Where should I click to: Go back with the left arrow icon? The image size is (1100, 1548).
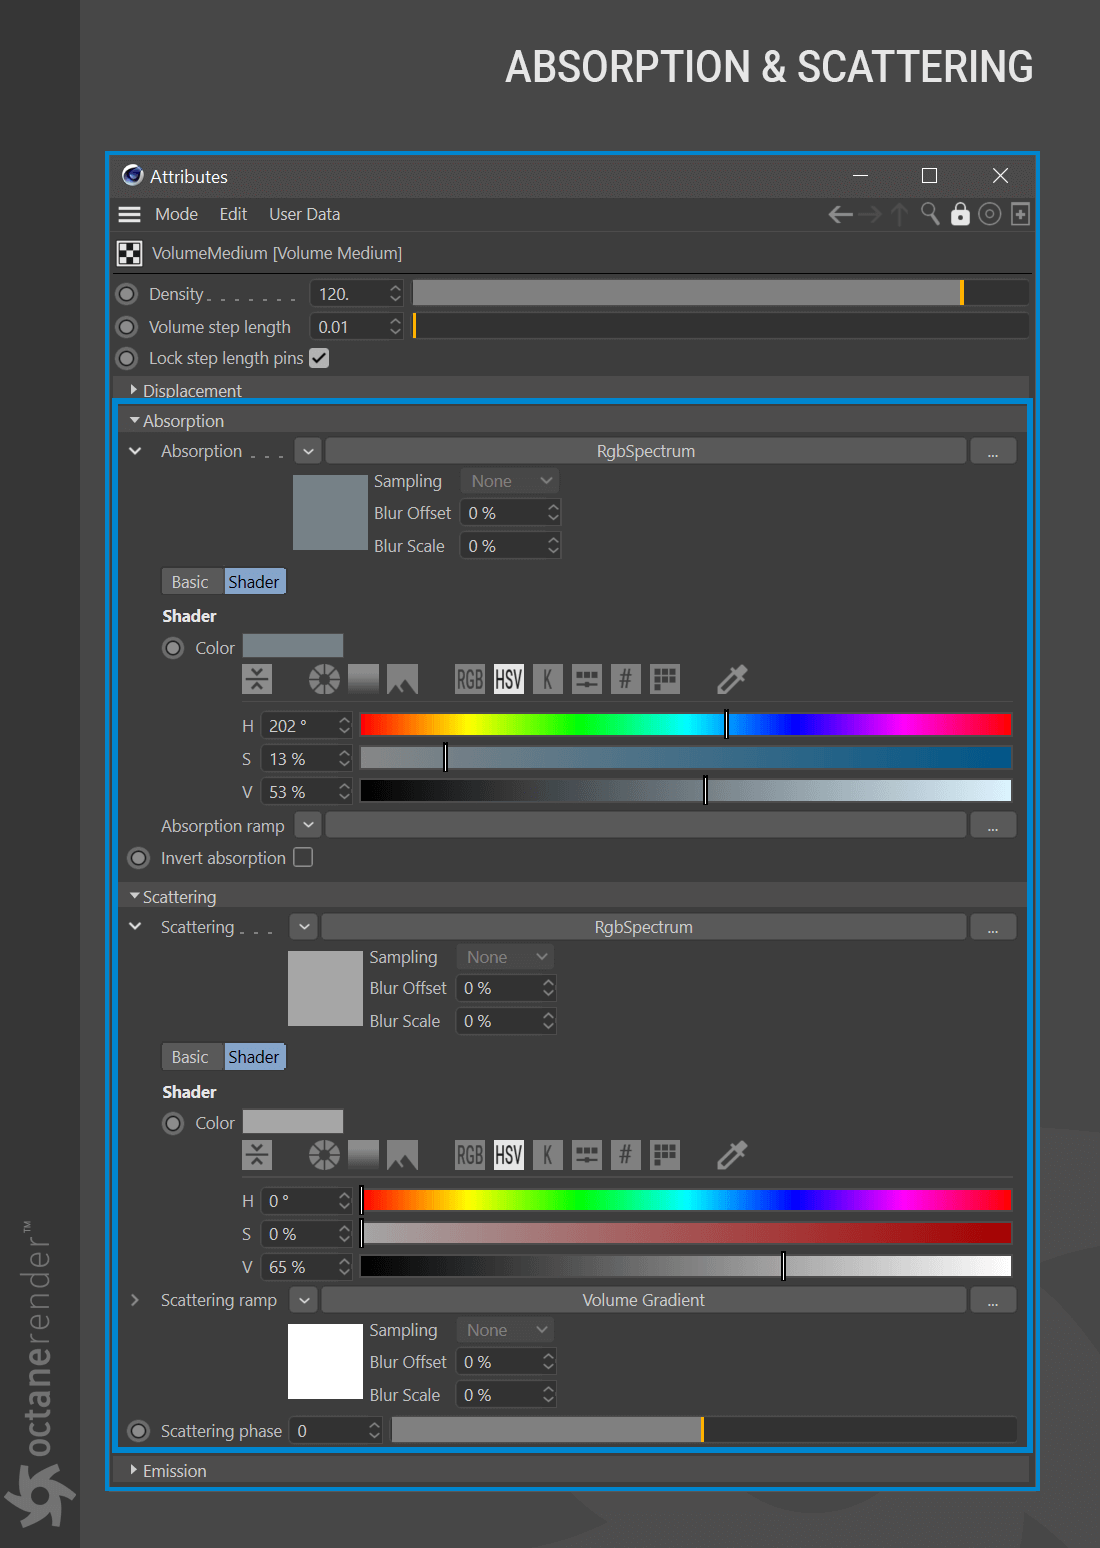(x=841, y=214)
